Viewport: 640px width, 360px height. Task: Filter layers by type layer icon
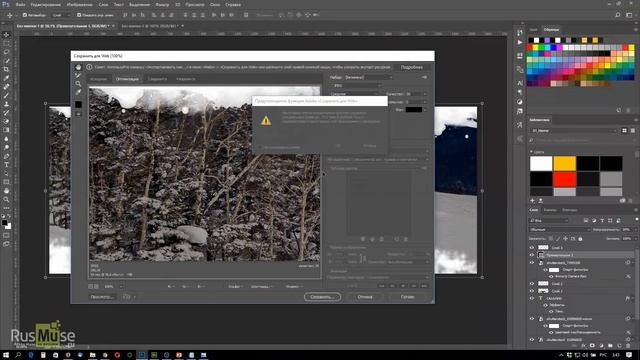(602, 220)
